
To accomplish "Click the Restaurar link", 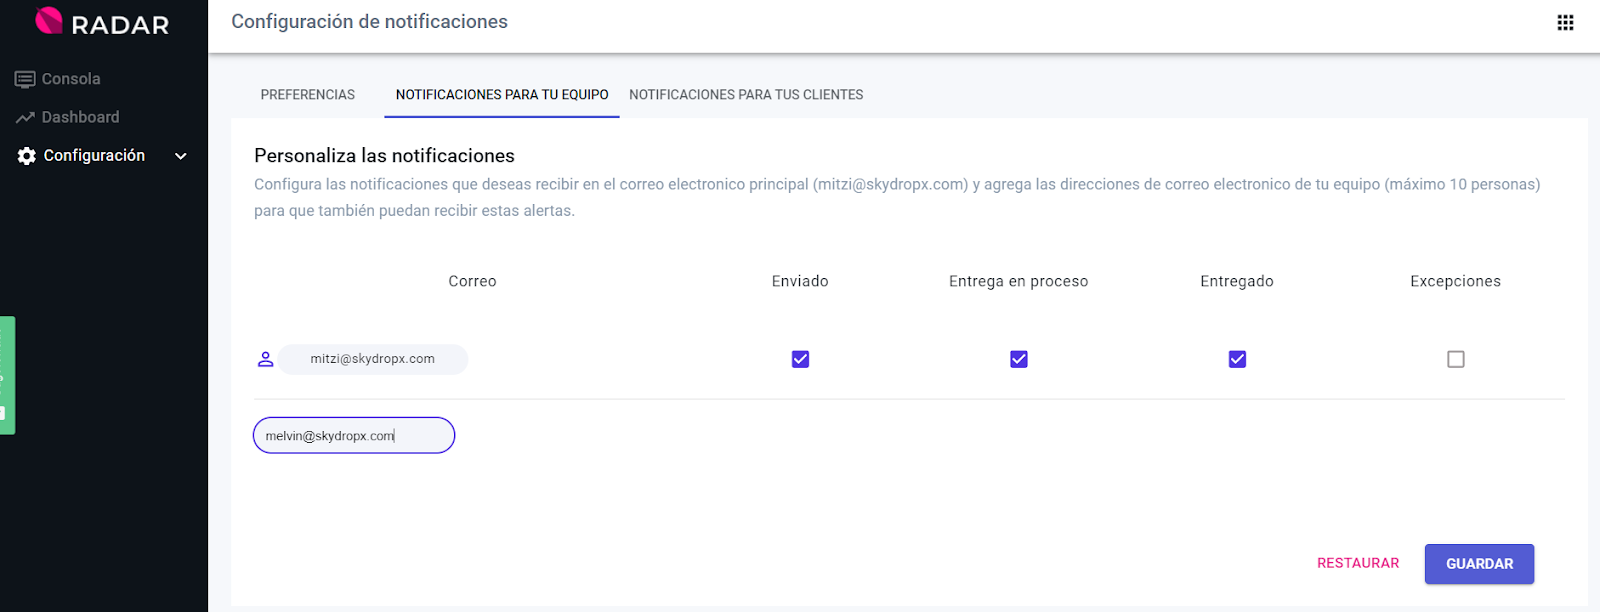I will click(x=1357, y=563).
